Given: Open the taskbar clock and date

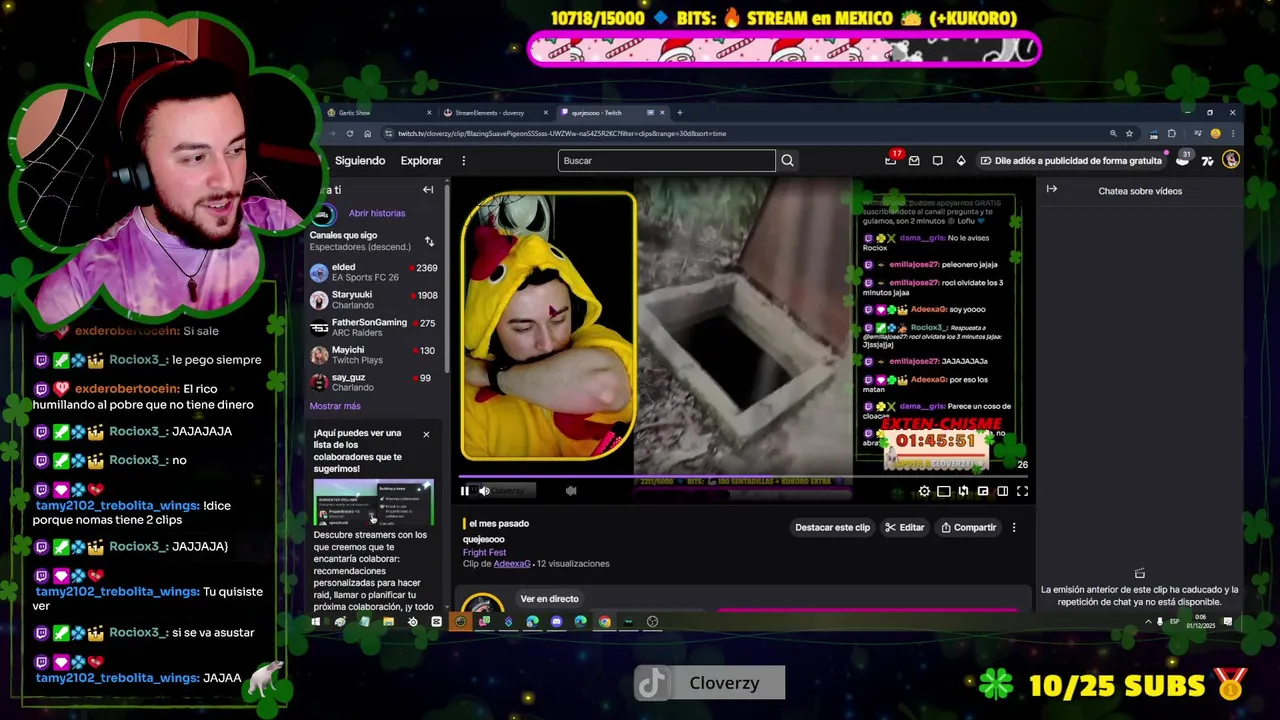Looking at the screenshot, I should pos(1200,621).
